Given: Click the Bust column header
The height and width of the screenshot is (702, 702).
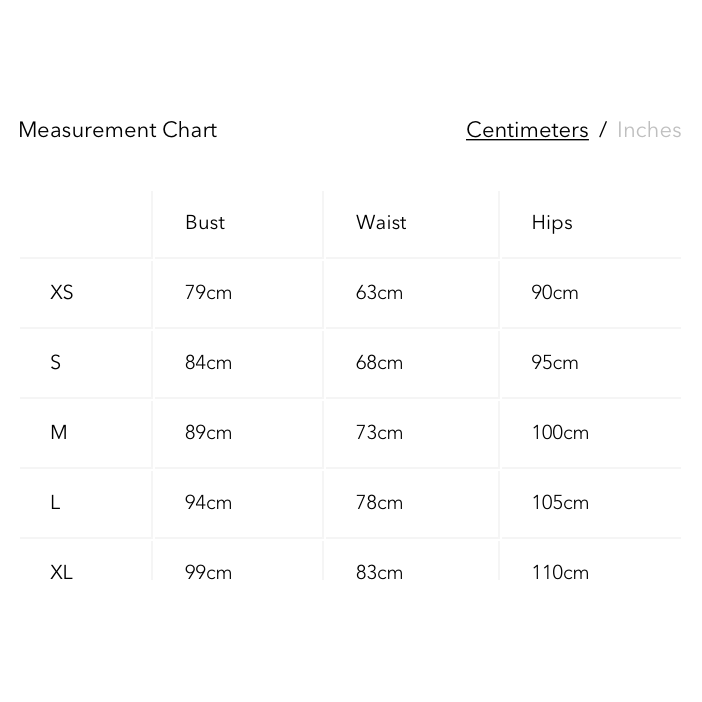Looking at the screenshot, I should coord(205,222).
